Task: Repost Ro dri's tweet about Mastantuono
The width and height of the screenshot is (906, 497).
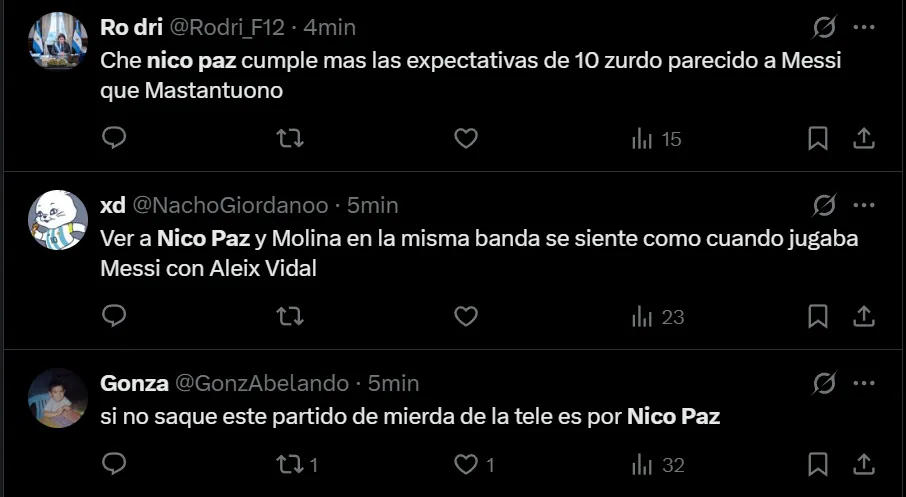Action: (x=289, y=138)
